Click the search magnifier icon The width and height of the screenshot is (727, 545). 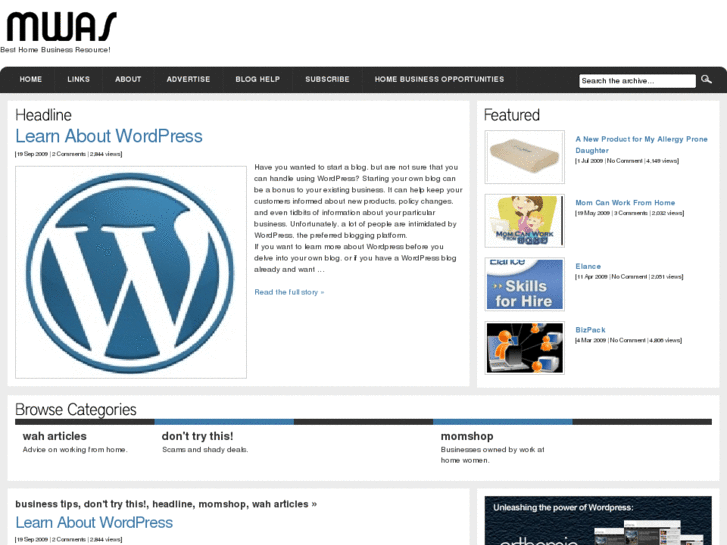[706, 79]
